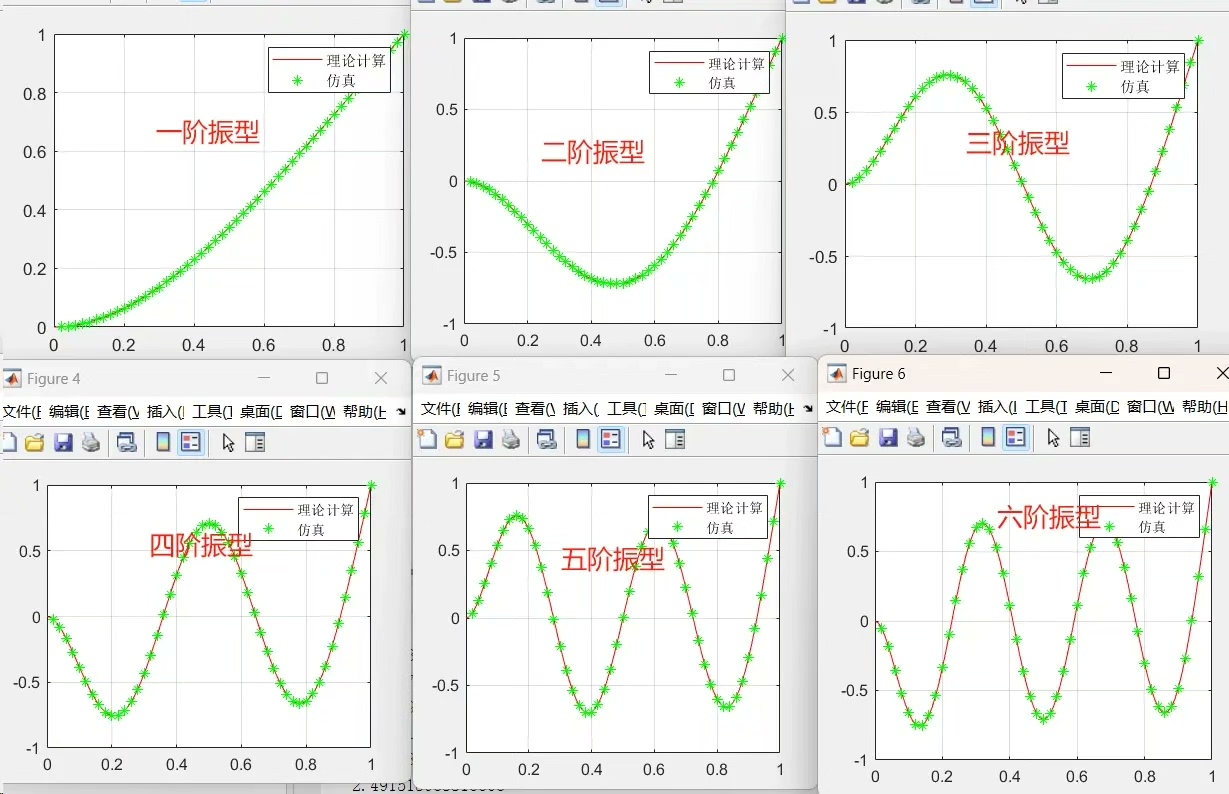Select 五阶振型 annotation in Figure 5
The image size is (1229, 794).
[x=613, y=559]
